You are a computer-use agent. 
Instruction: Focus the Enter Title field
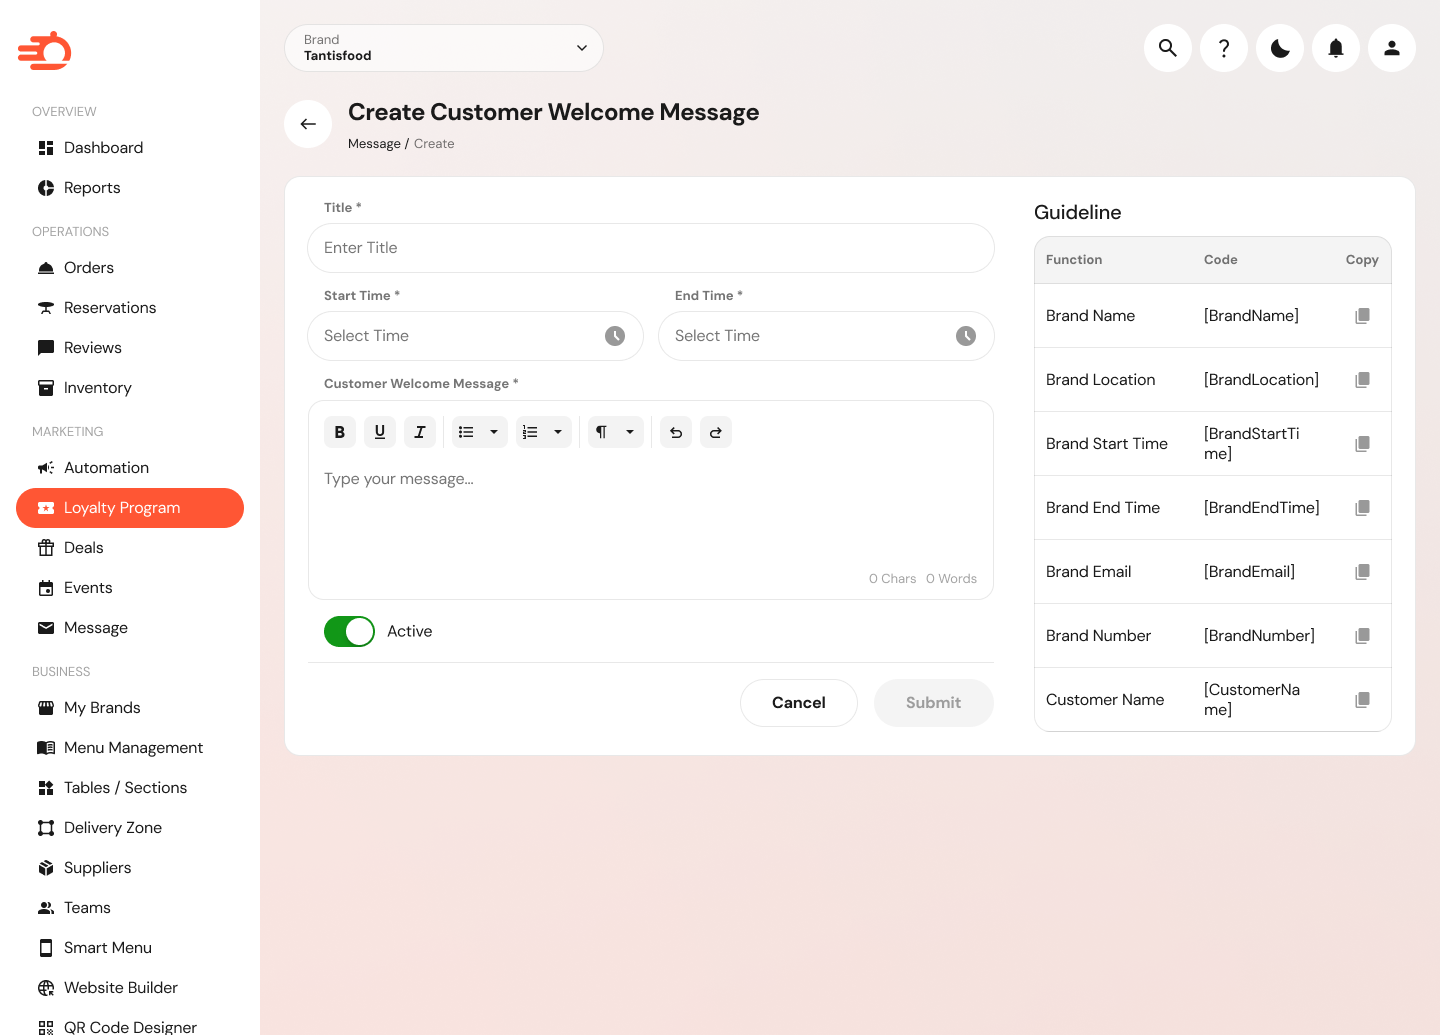[x=651, y=248]
